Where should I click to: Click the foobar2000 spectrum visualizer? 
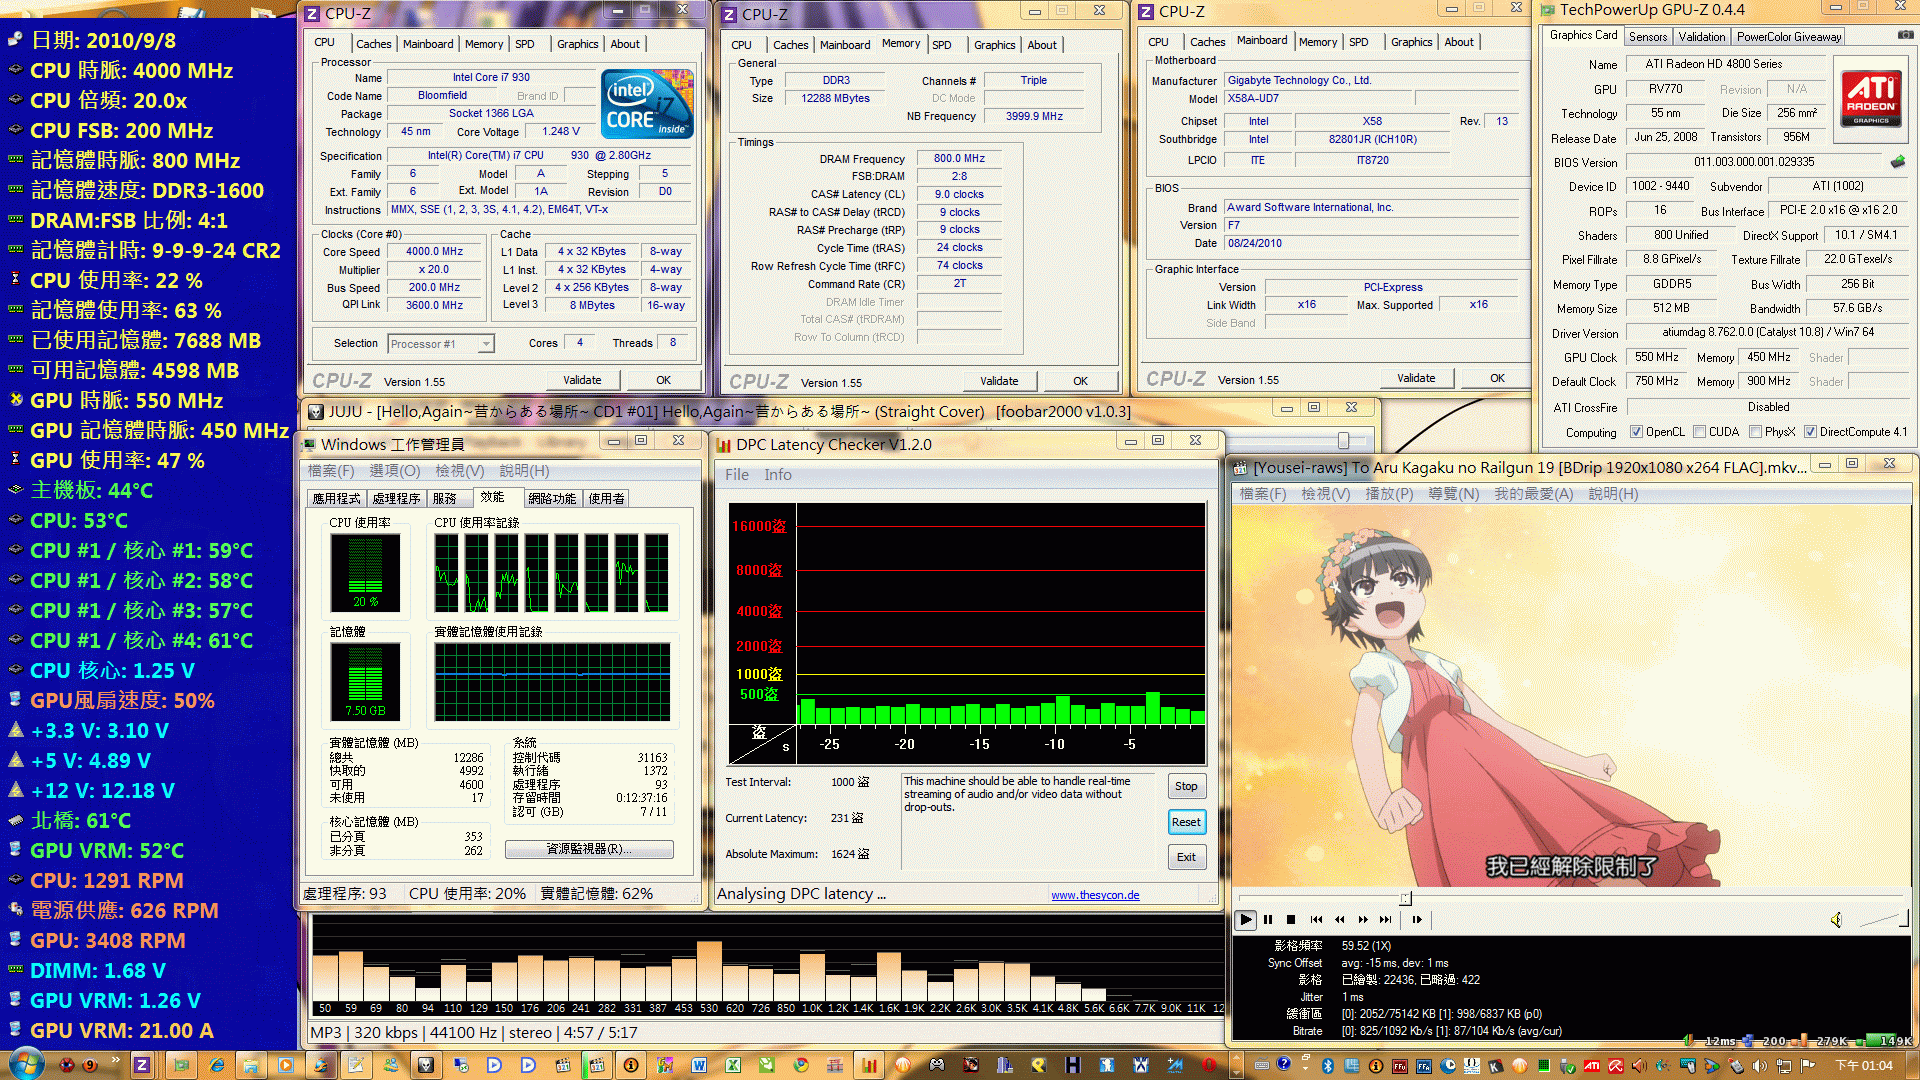point(768,965)
